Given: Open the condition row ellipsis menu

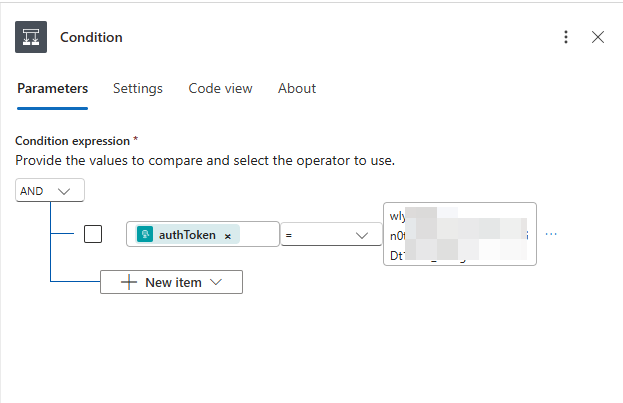Looking at the screenshot, I should pyautogui.click(x=551, y=234).
